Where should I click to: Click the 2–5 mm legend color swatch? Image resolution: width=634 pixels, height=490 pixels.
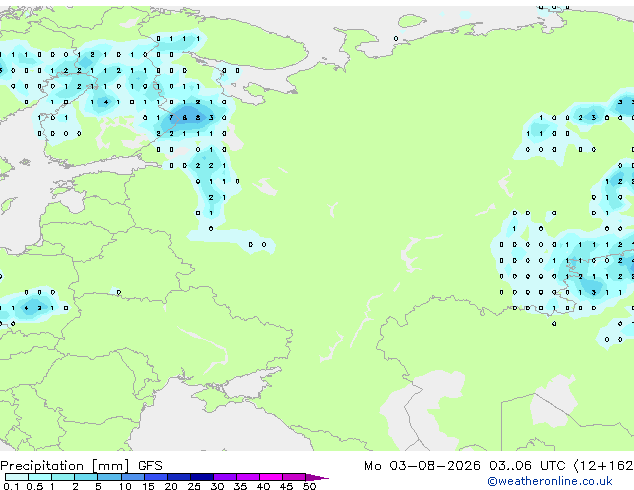86,477
